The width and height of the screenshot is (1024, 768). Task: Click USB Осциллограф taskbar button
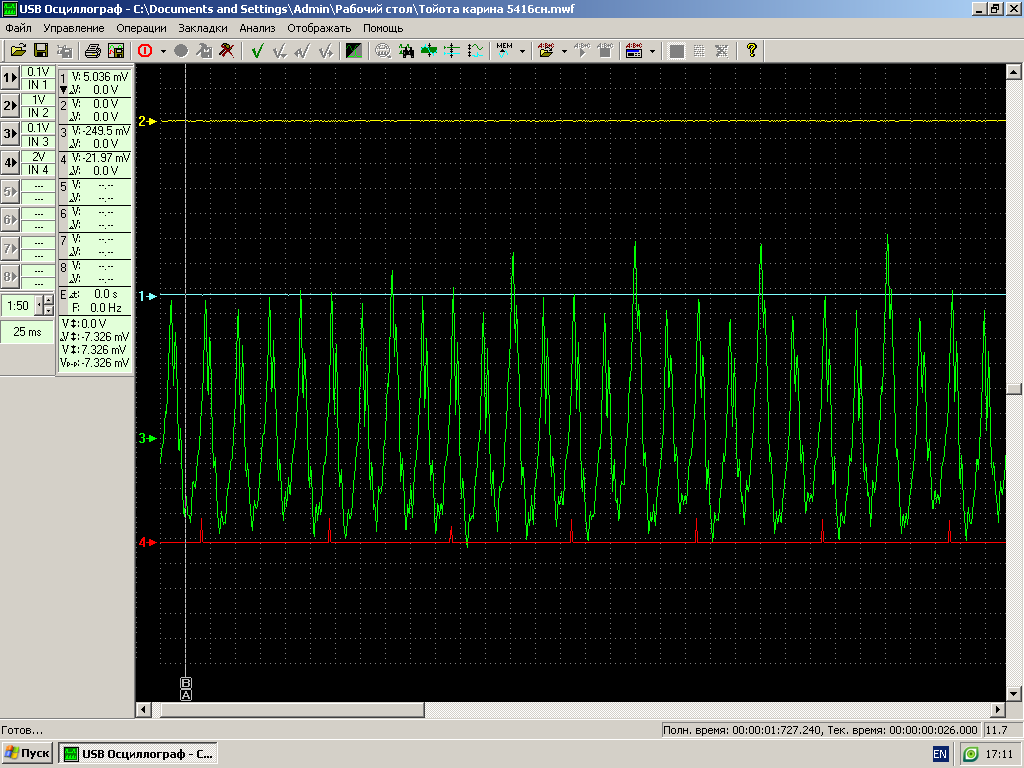(138, 754)
